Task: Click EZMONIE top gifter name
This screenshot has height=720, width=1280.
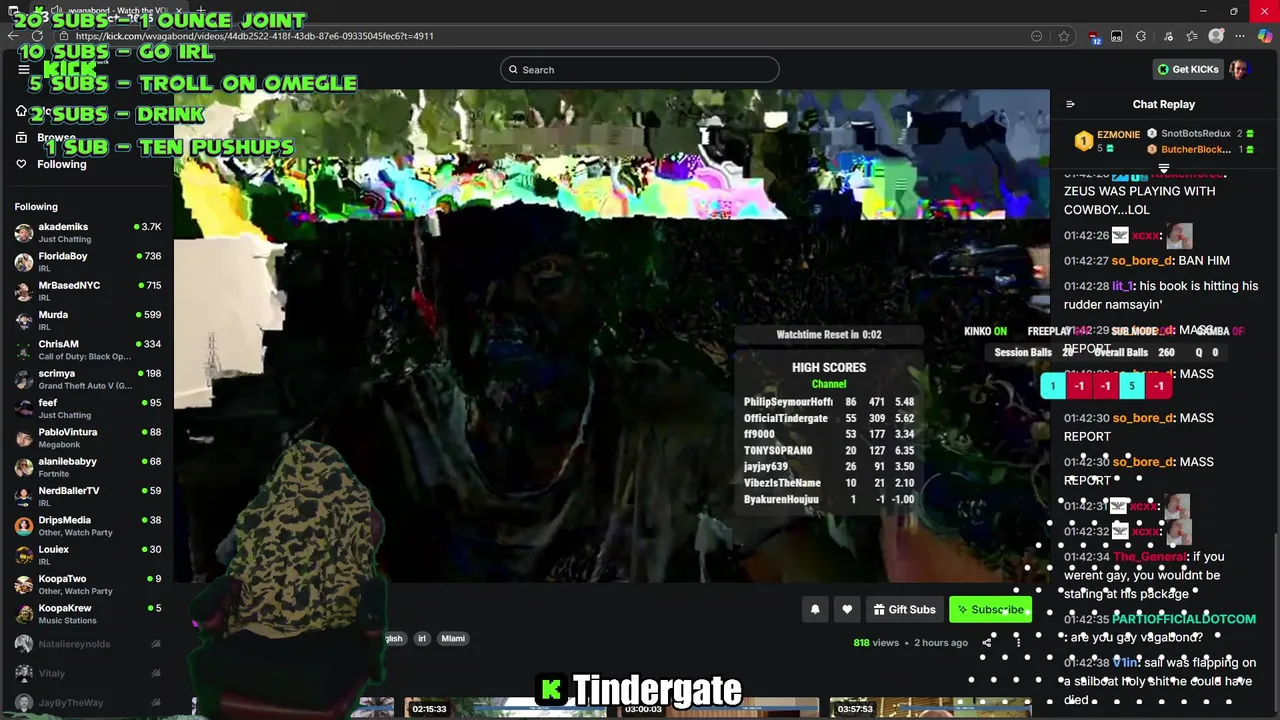Action: [x=1118, y=134]
